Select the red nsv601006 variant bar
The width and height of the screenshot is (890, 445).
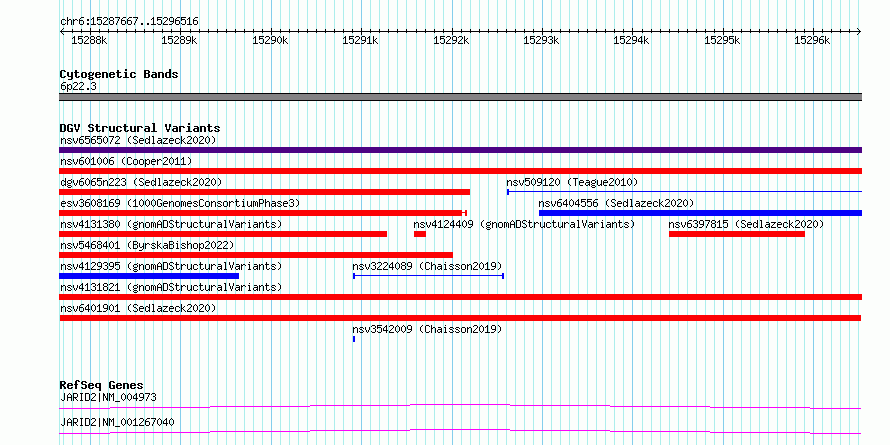(460, 171)
